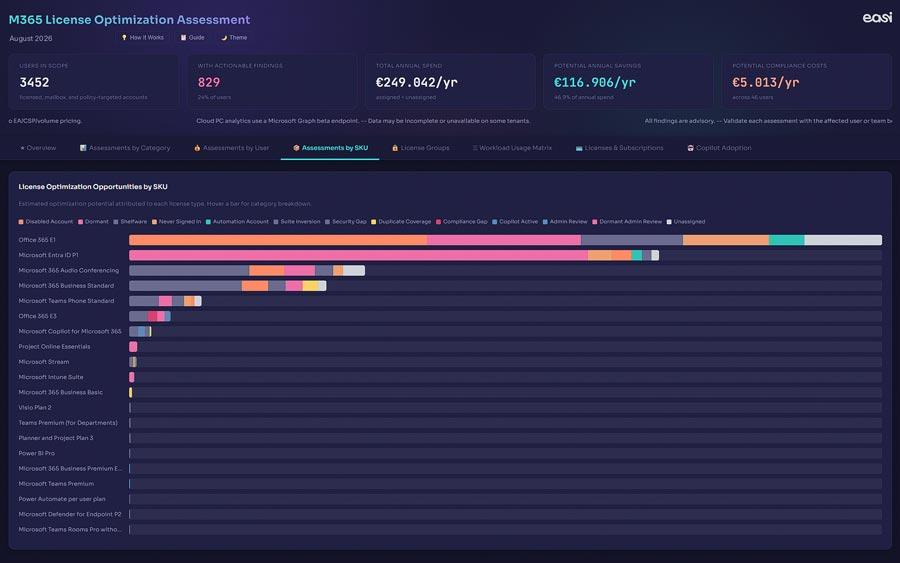900x563 pixels.
Task: Click the 'Microsoft Stream' row label
Action: (x=44, y=362)
